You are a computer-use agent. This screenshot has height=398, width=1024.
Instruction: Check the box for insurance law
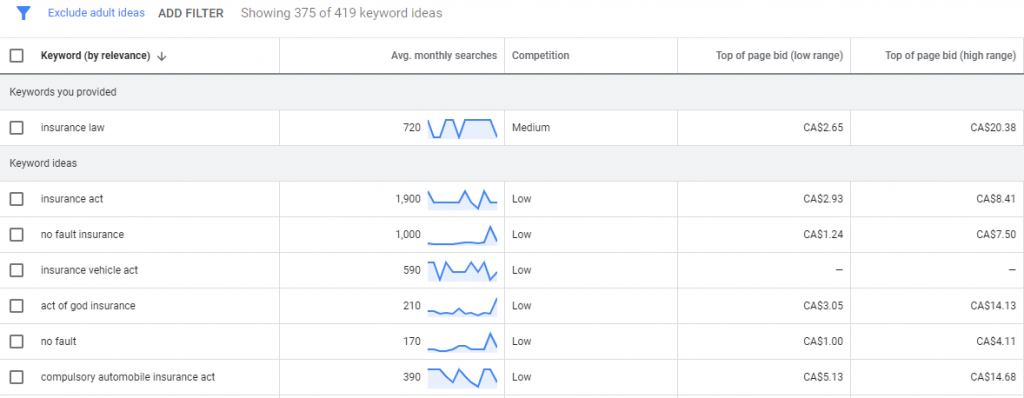point(16,128)
